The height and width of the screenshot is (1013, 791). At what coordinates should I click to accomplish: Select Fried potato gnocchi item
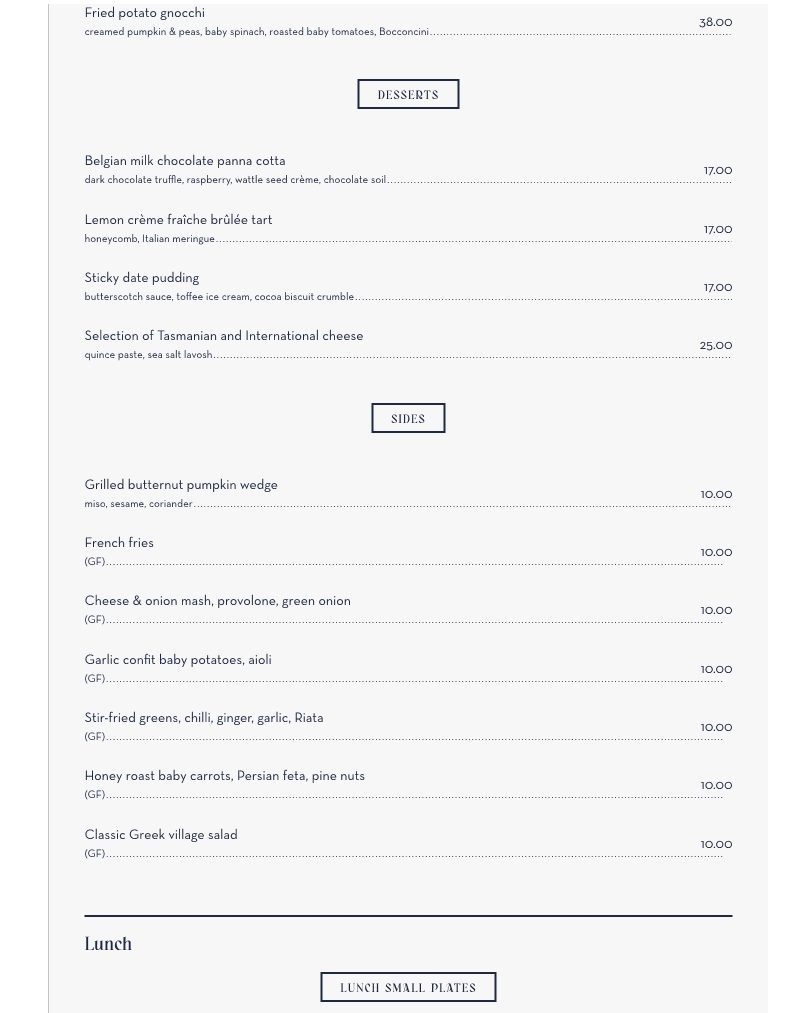coord(145,13)
